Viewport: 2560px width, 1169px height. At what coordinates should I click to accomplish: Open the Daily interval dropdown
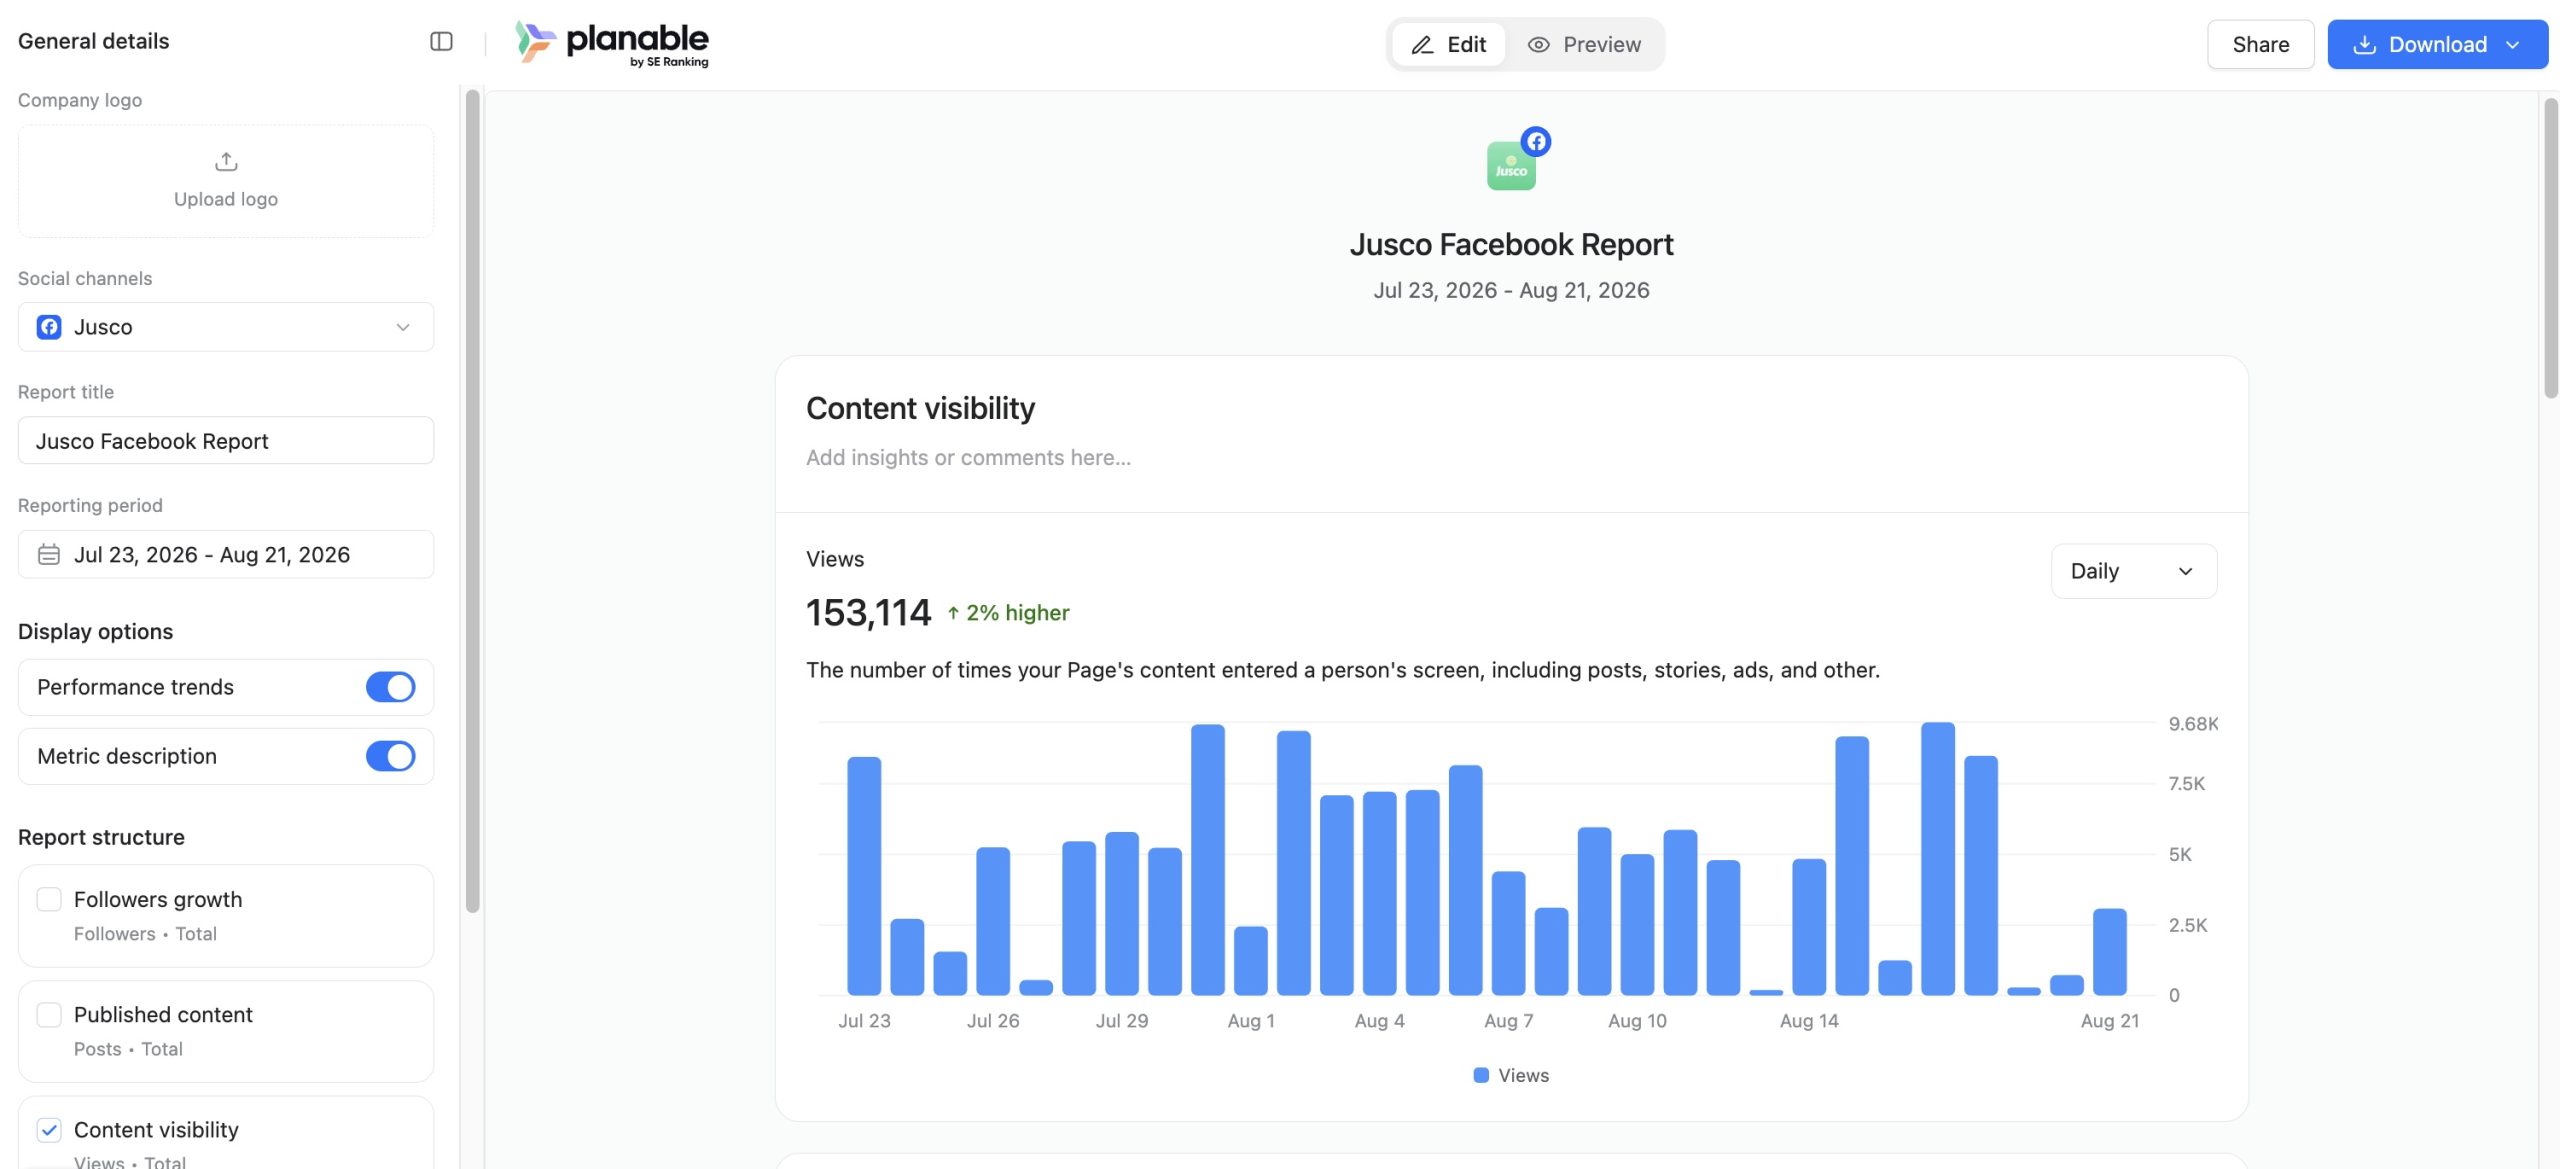click(2133, 571)
